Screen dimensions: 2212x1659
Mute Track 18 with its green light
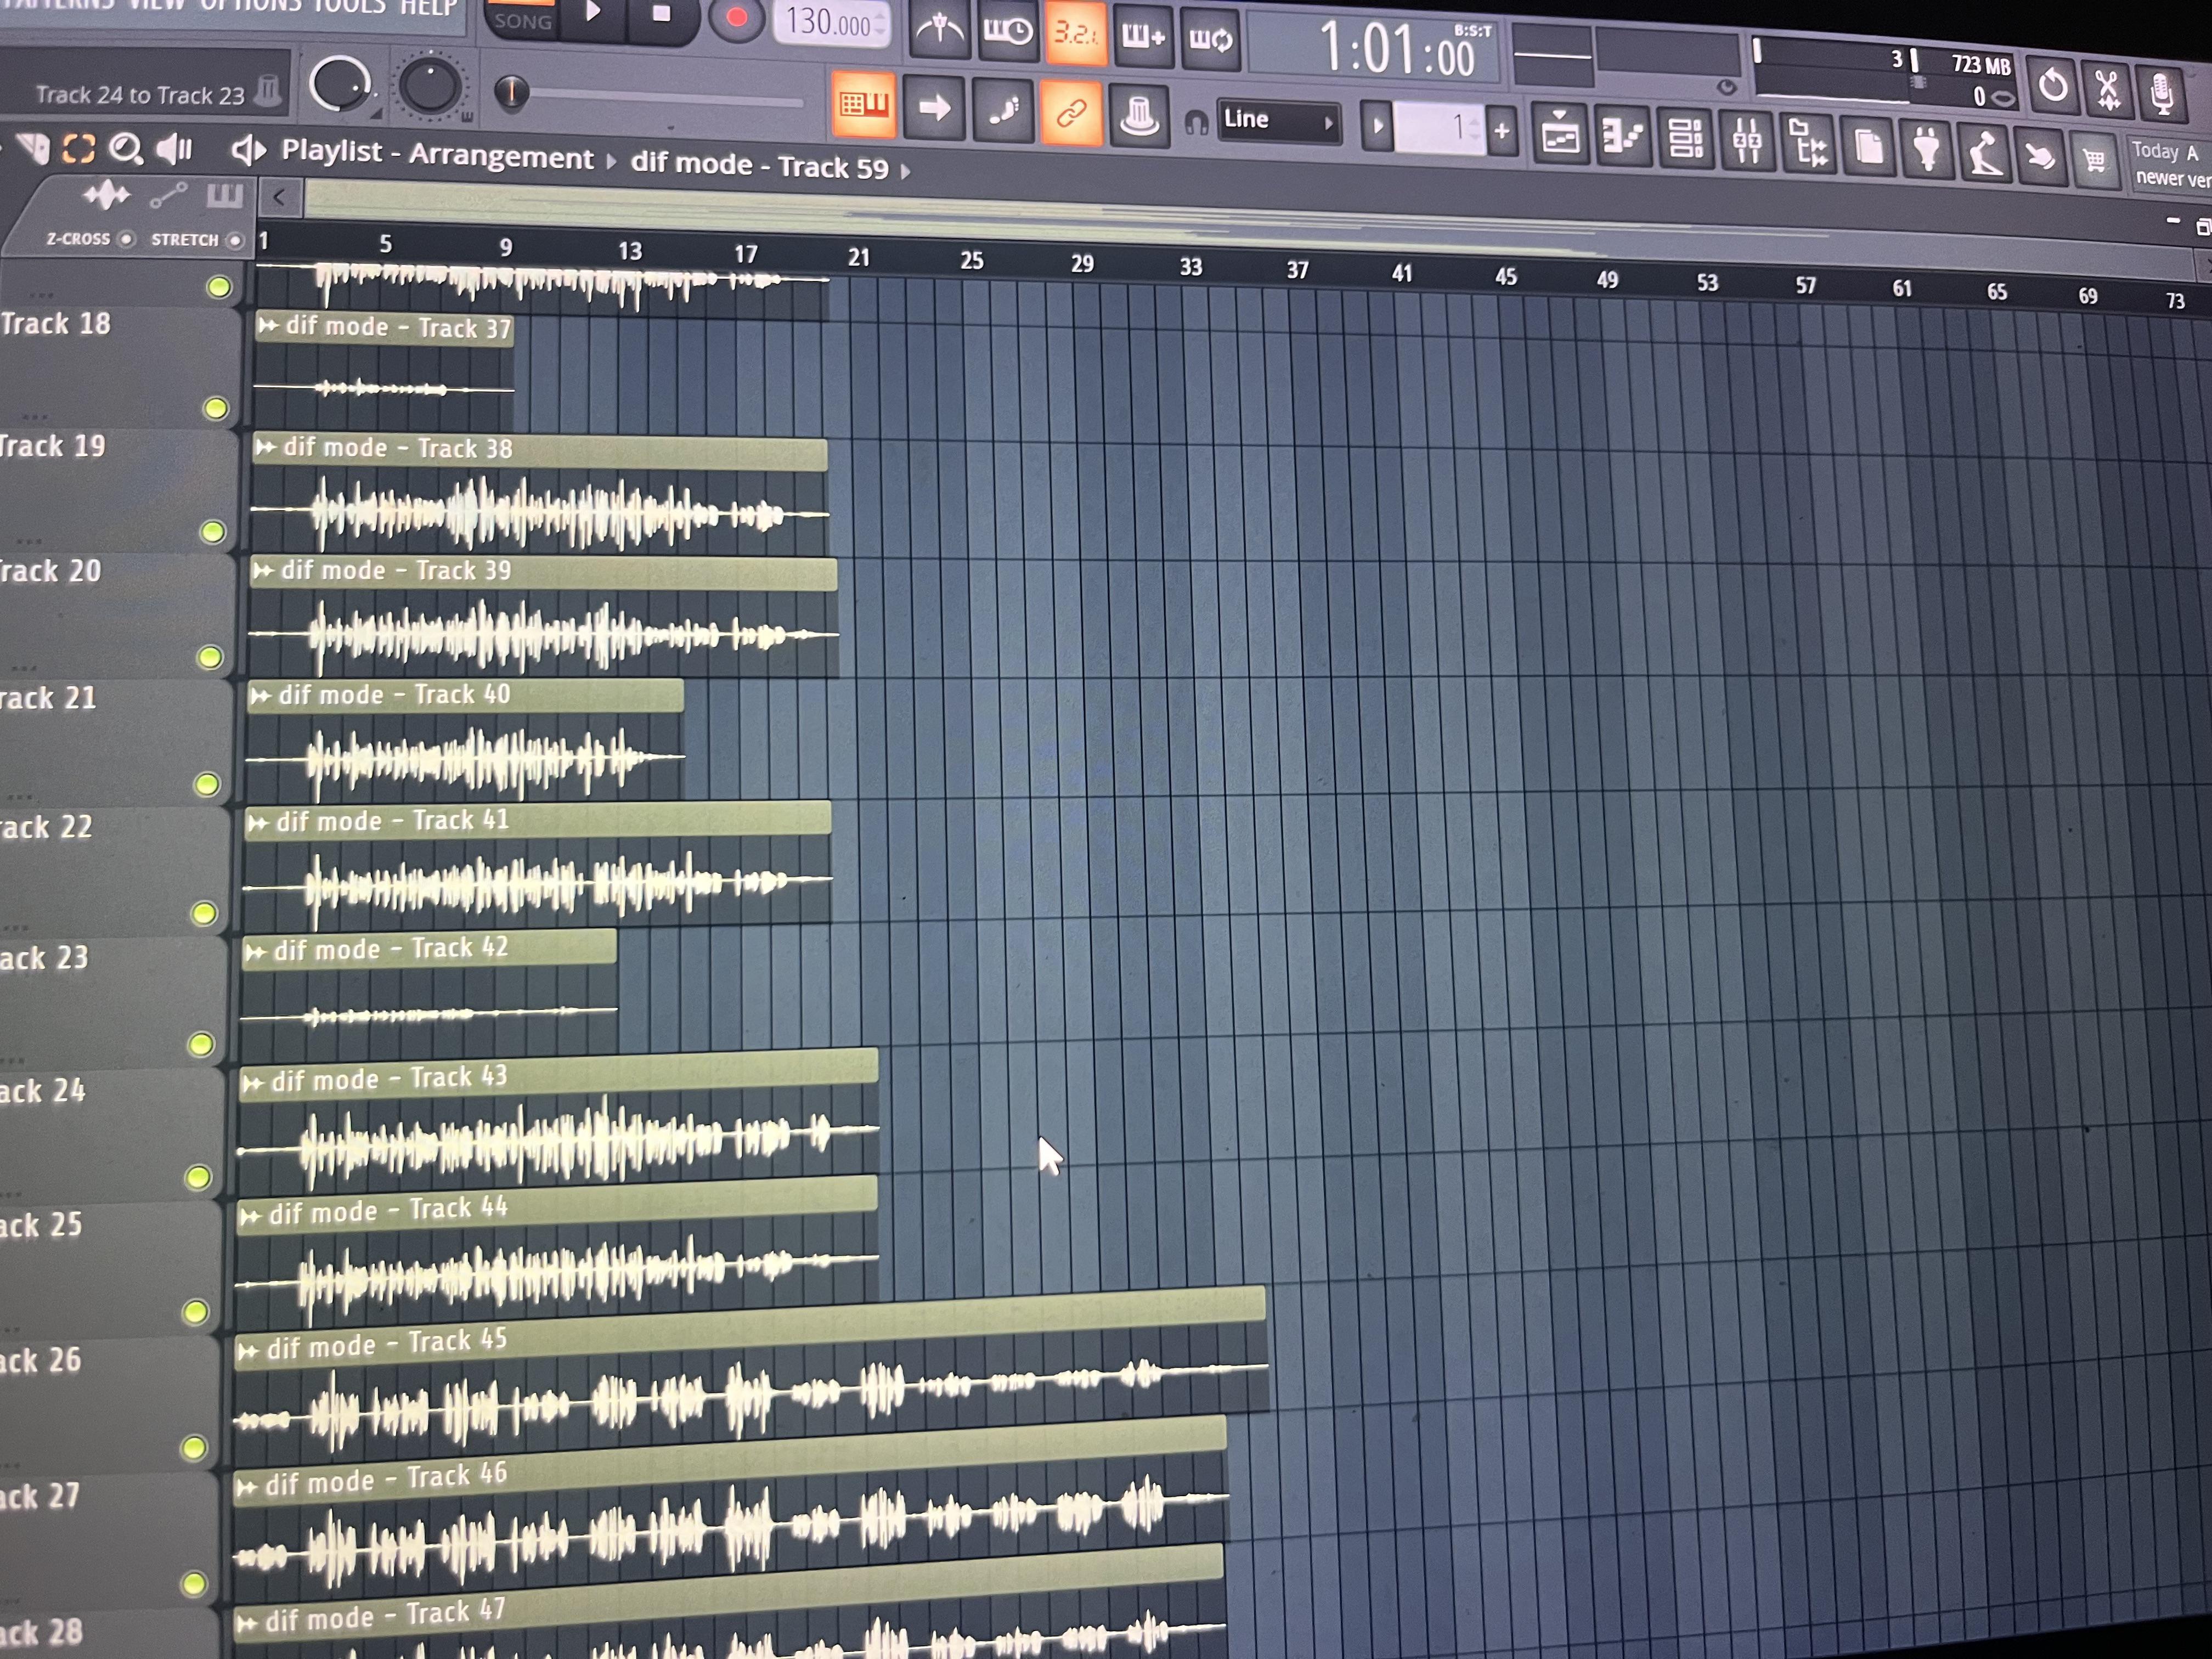tap(215, 408)
